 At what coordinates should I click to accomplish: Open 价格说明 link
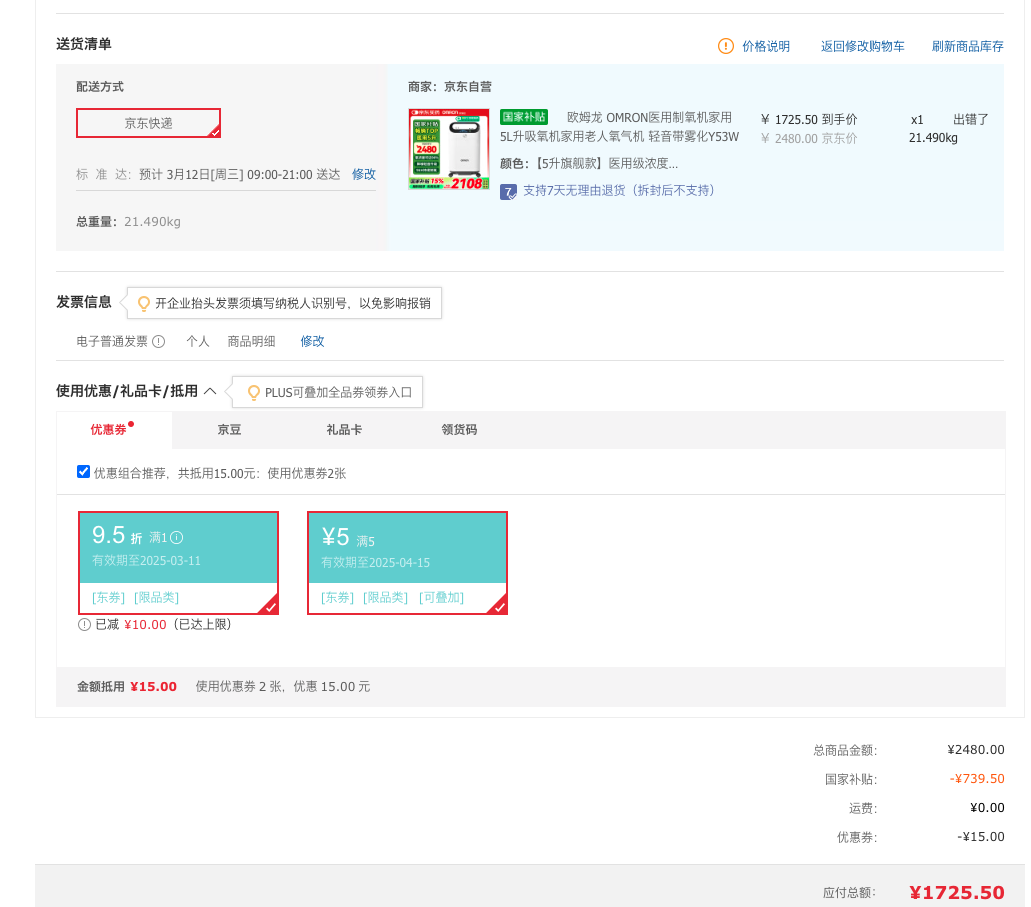pyautogui.click(x=766, y=46)
